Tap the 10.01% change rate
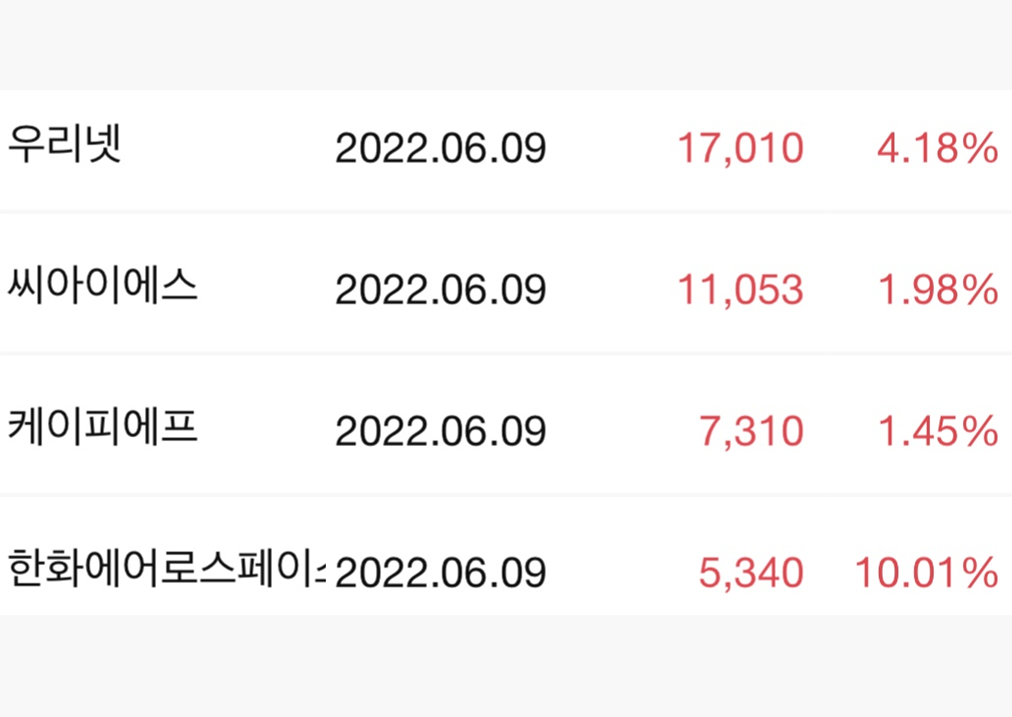 tap(926, 574)
